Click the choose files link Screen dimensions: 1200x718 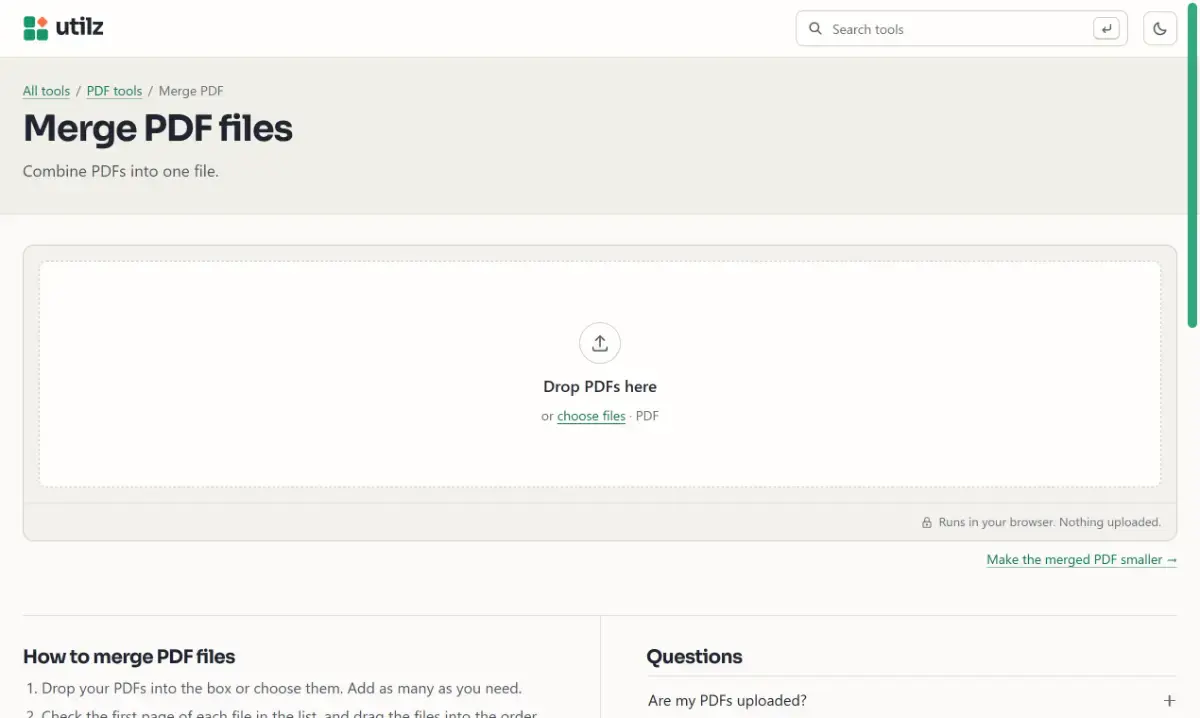pyautogui.click(x=591, y=416)
